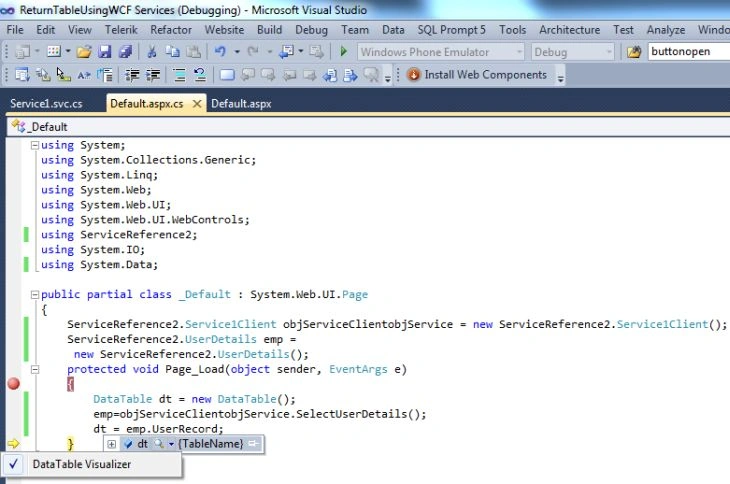Screen dimensions: 730x484
Task: Open the Navigate Backward dropdown arrow
Action: pyautogui.click(x=301, y=51)
